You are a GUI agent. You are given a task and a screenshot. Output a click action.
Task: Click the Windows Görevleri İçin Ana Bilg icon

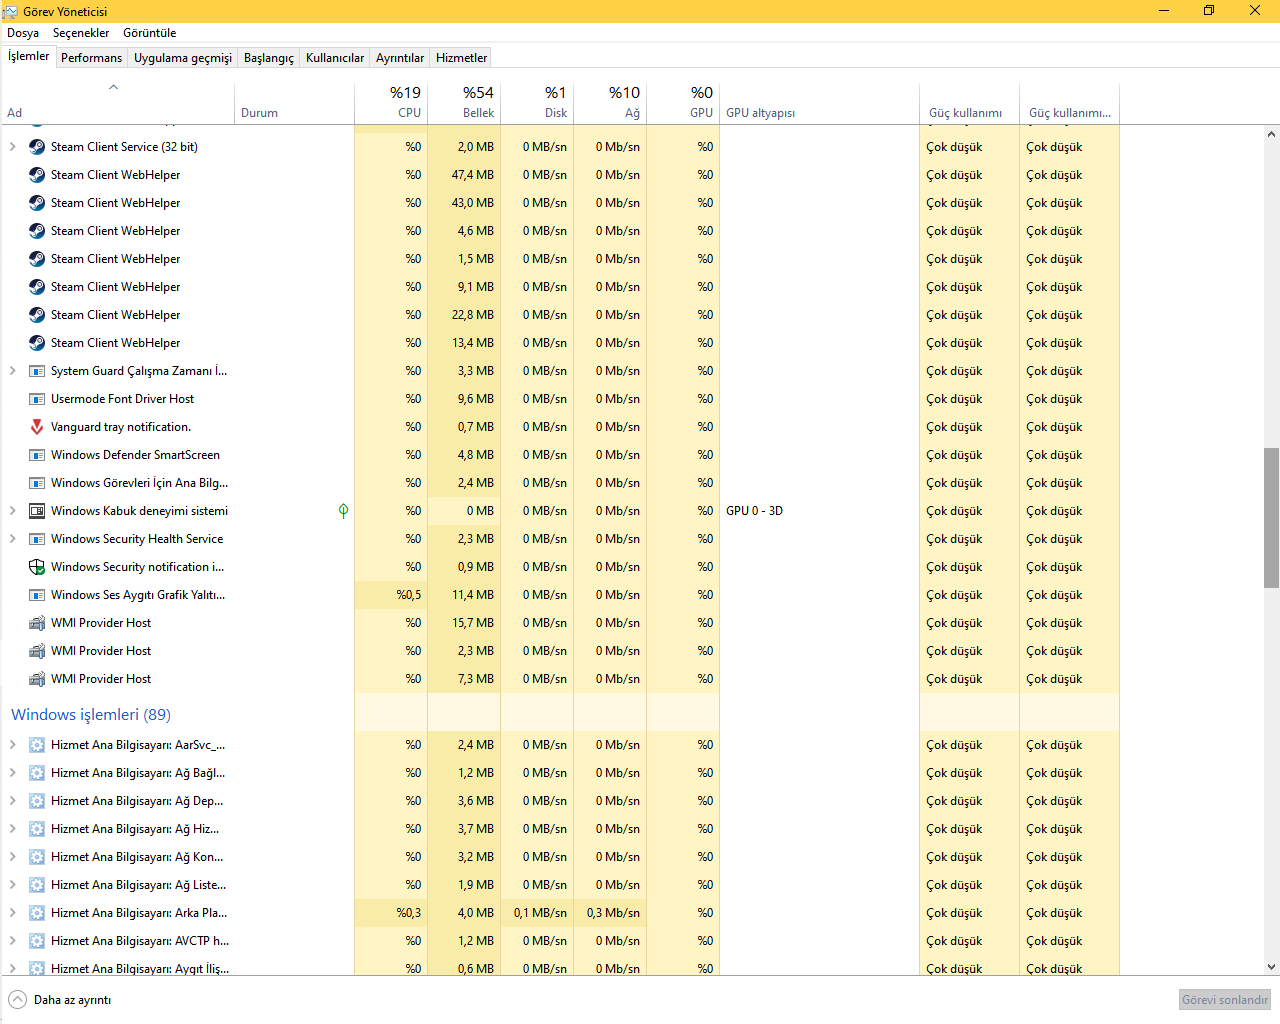click(37, 483)
